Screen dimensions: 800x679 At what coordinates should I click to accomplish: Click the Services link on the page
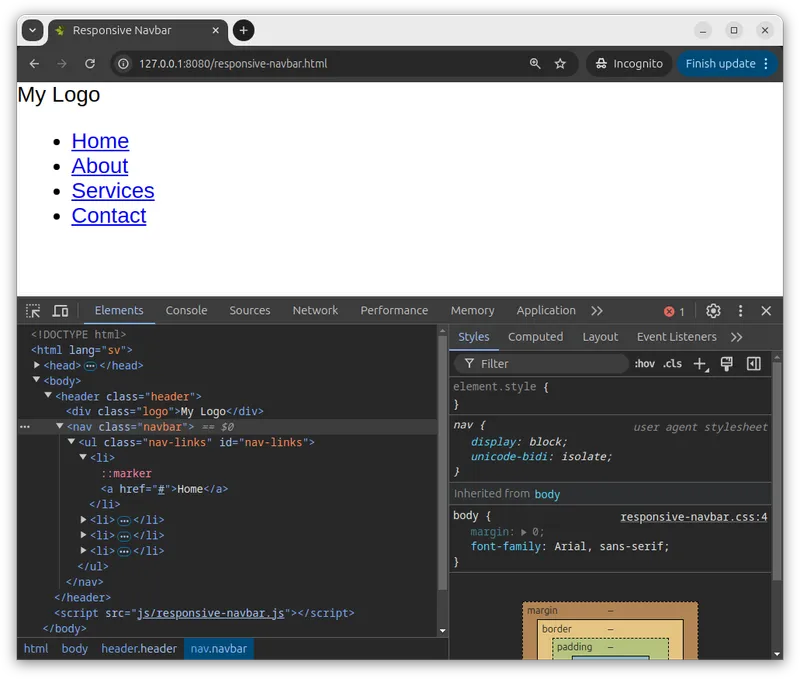coord(113,191)
